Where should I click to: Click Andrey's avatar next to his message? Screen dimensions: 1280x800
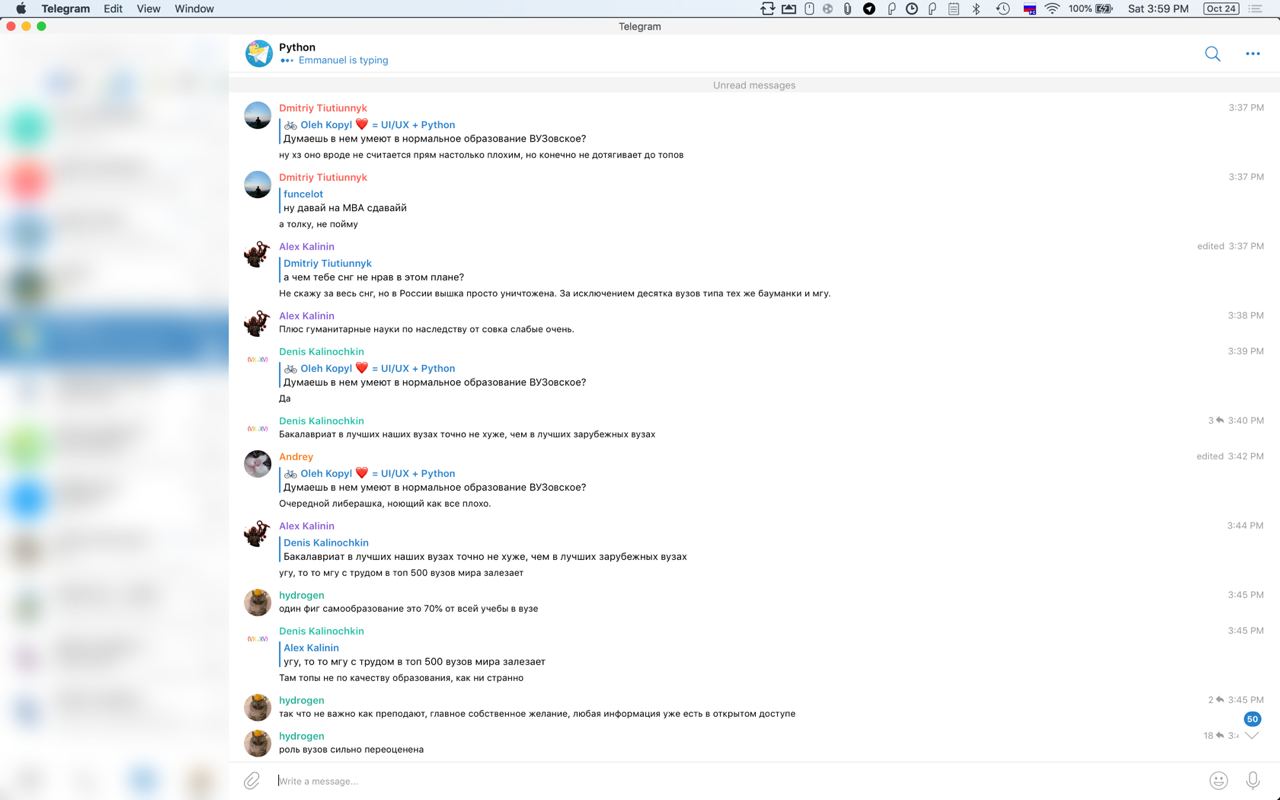click(x=258, y=464)
